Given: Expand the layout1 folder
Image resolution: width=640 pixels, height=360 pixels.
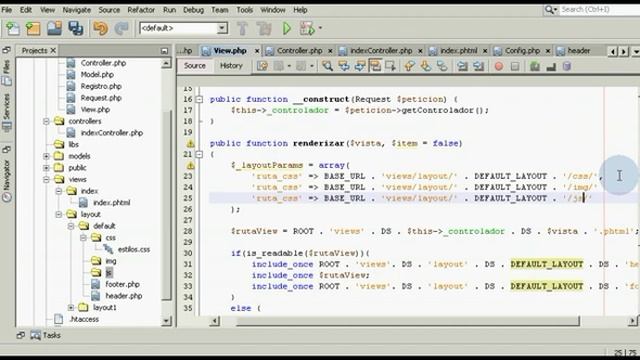Looking at the screenshot, I should (71, 307).
